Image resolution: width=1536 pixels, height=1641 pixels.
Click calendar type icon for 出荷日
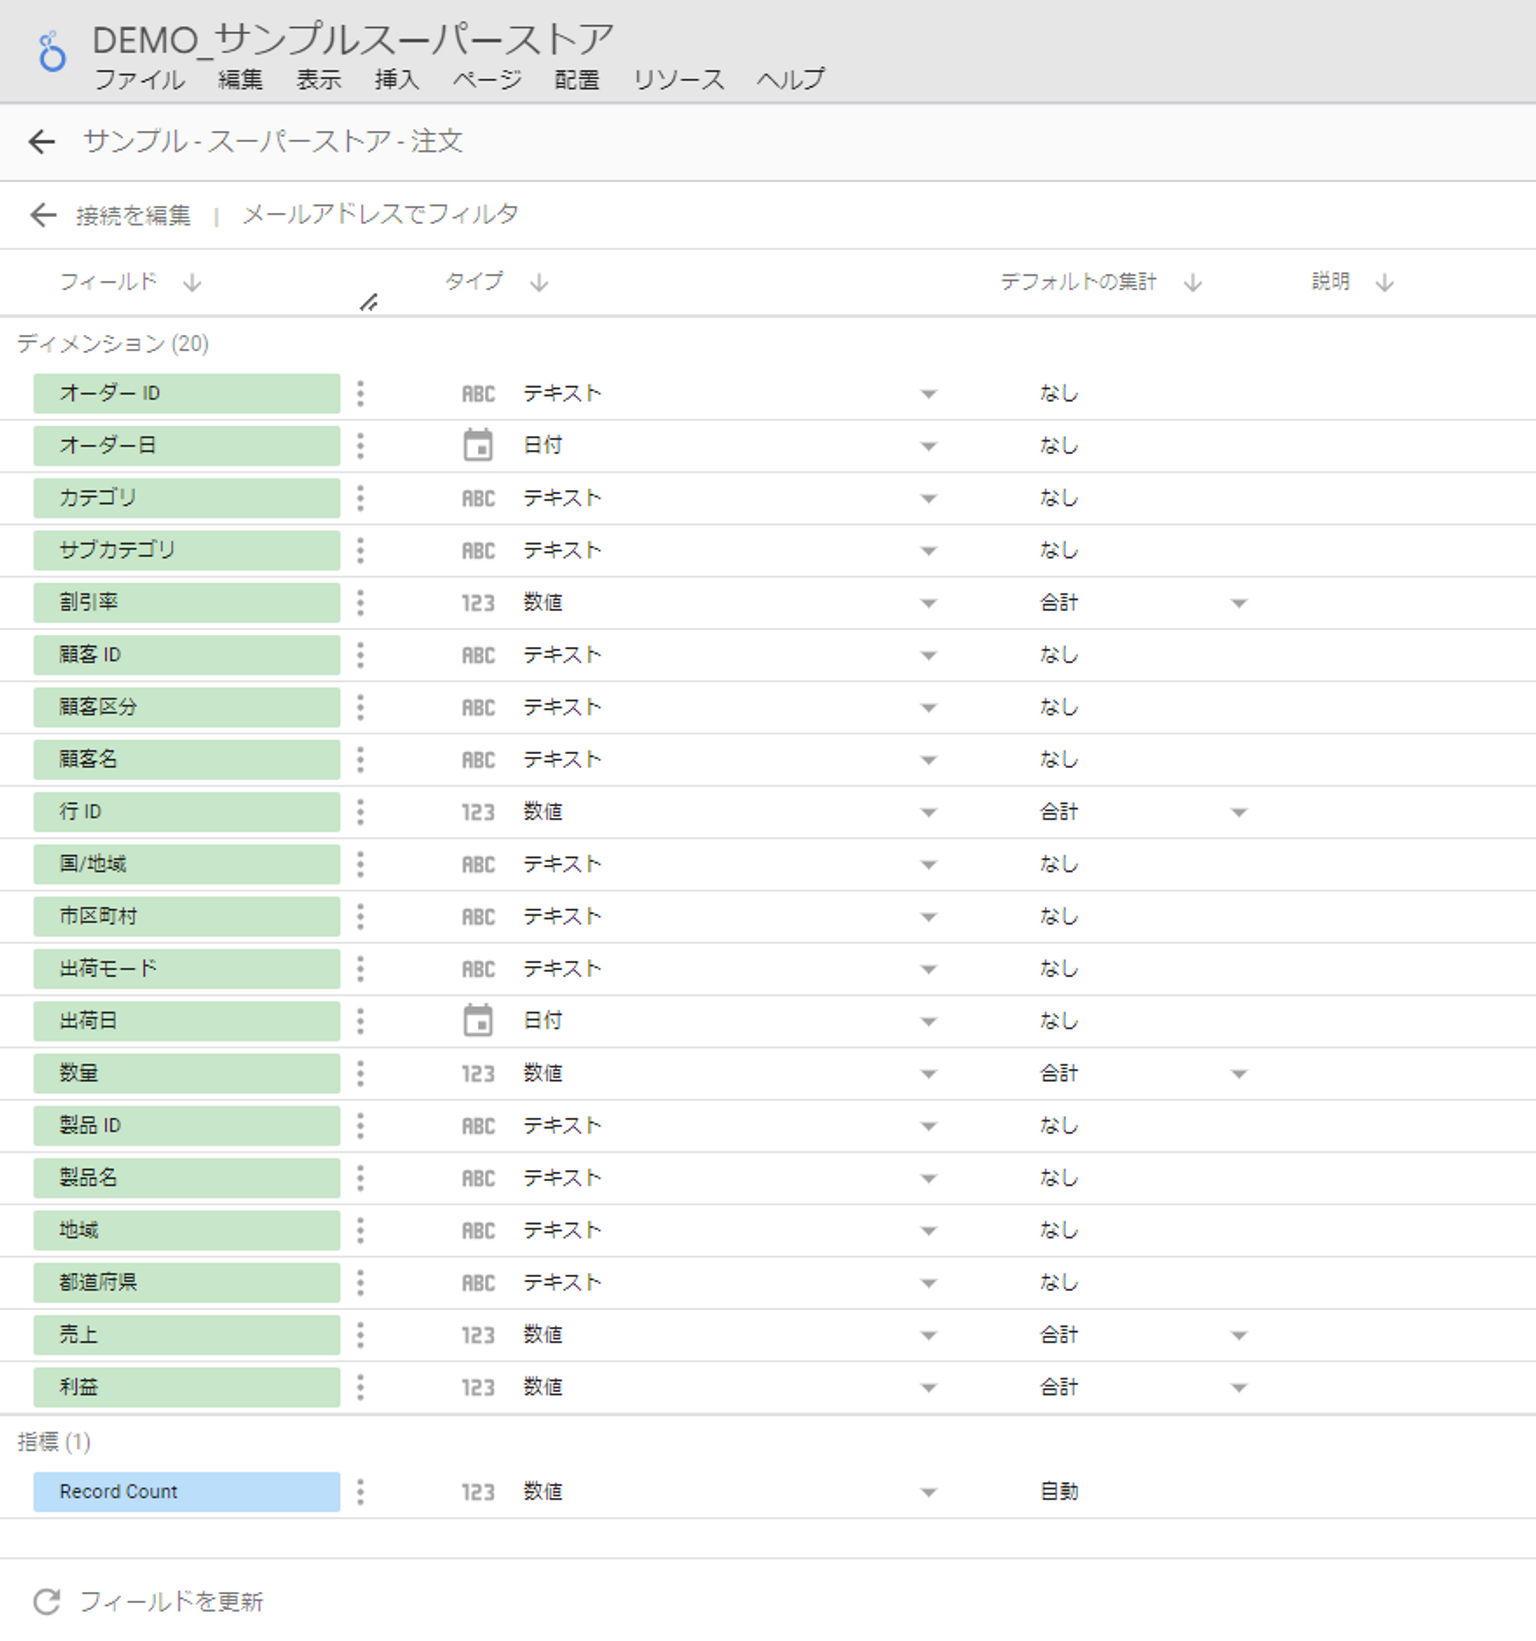coord(478,1021)
